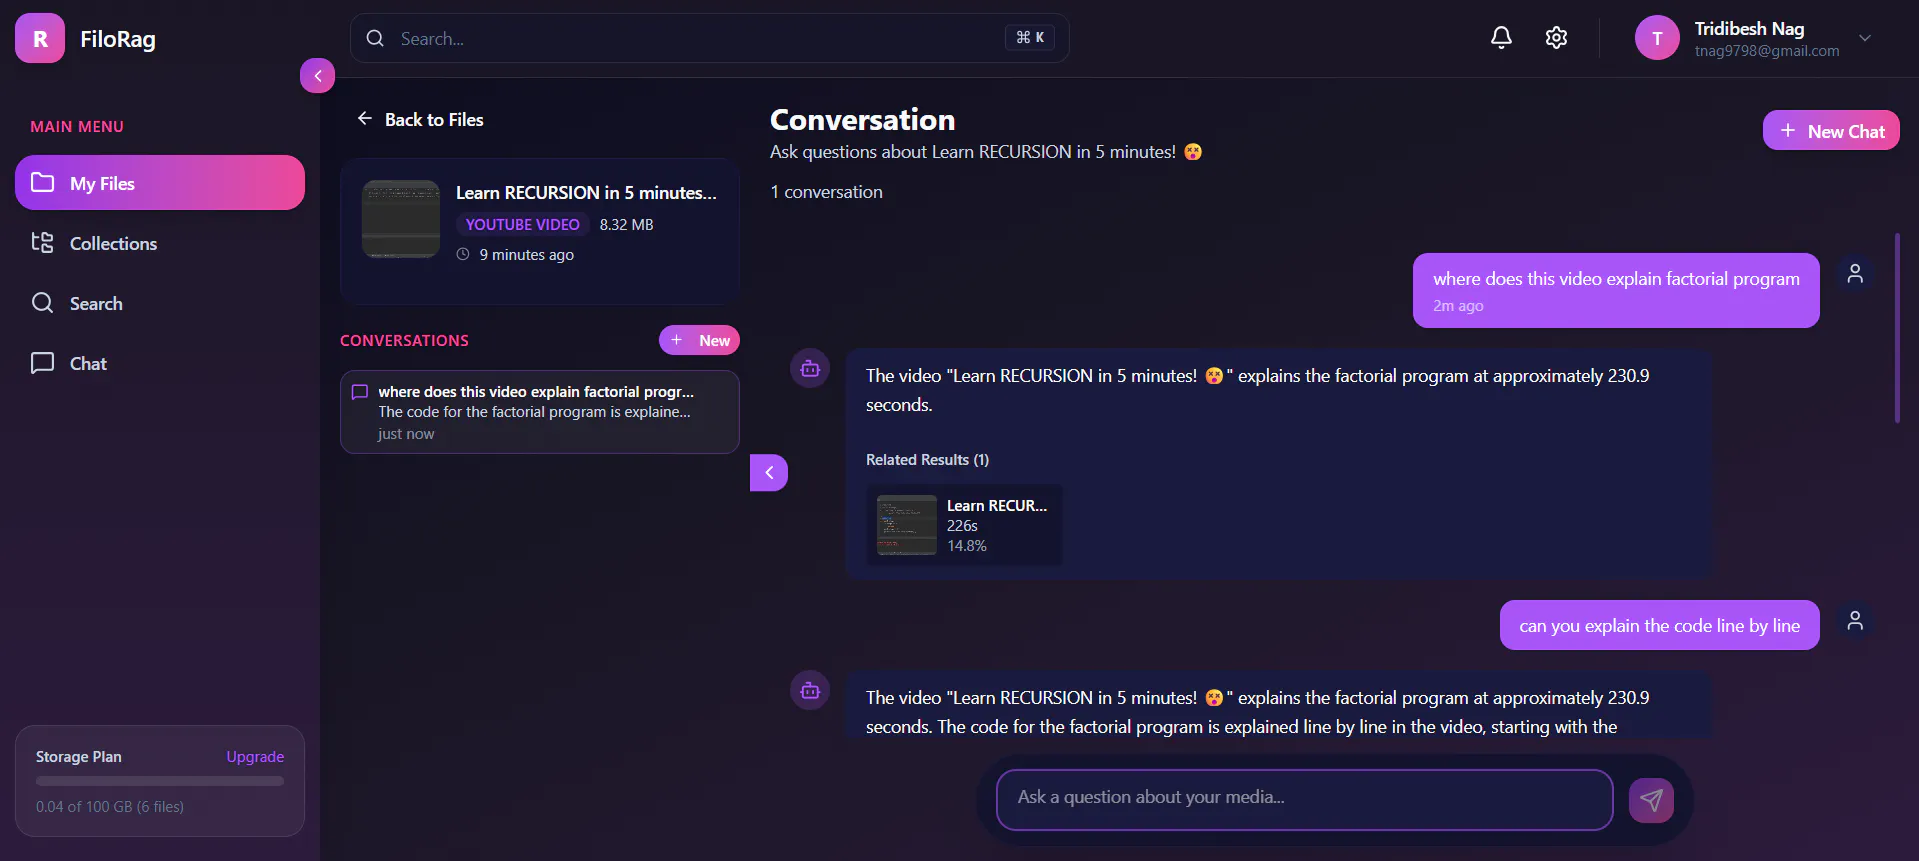Click the 'can you explain the code line by line' bubble

click(1660, 625)
